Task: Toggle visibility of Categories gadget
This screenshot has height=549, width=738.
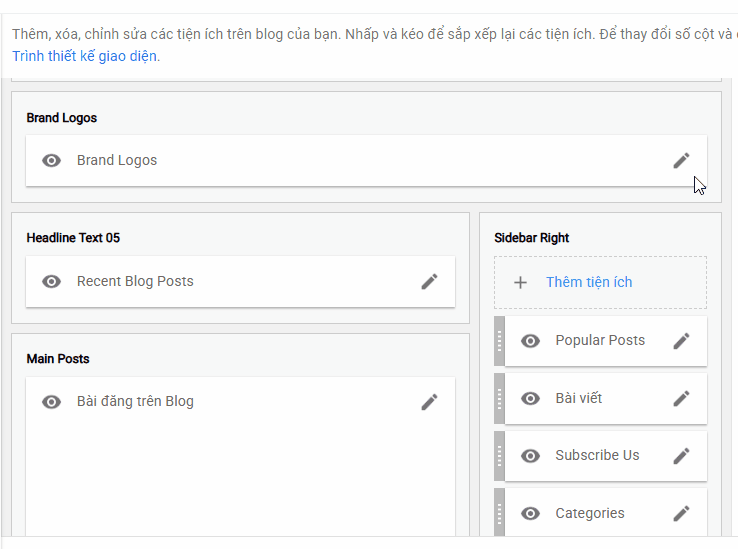Action: tap(530, 513)
